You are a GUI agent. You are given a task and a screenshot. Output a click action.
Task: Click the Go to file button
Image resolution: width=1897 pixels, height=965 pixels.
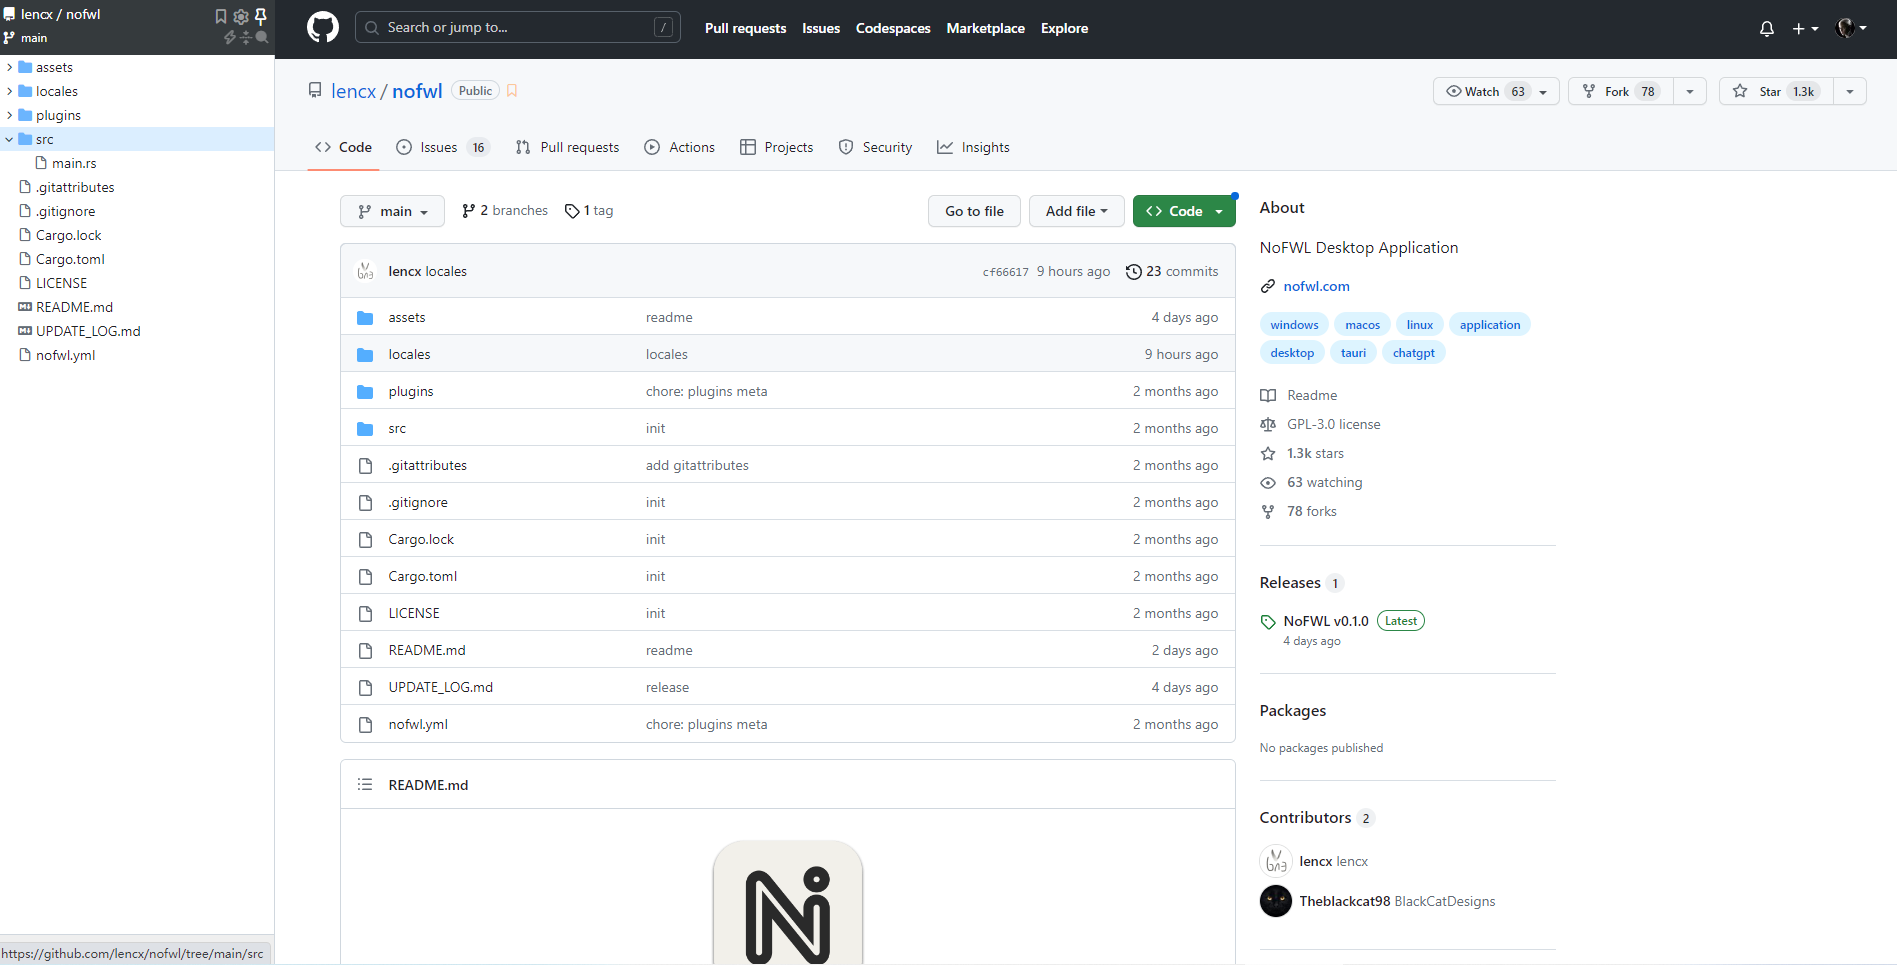pyautogui.click(x=974, y=211)
